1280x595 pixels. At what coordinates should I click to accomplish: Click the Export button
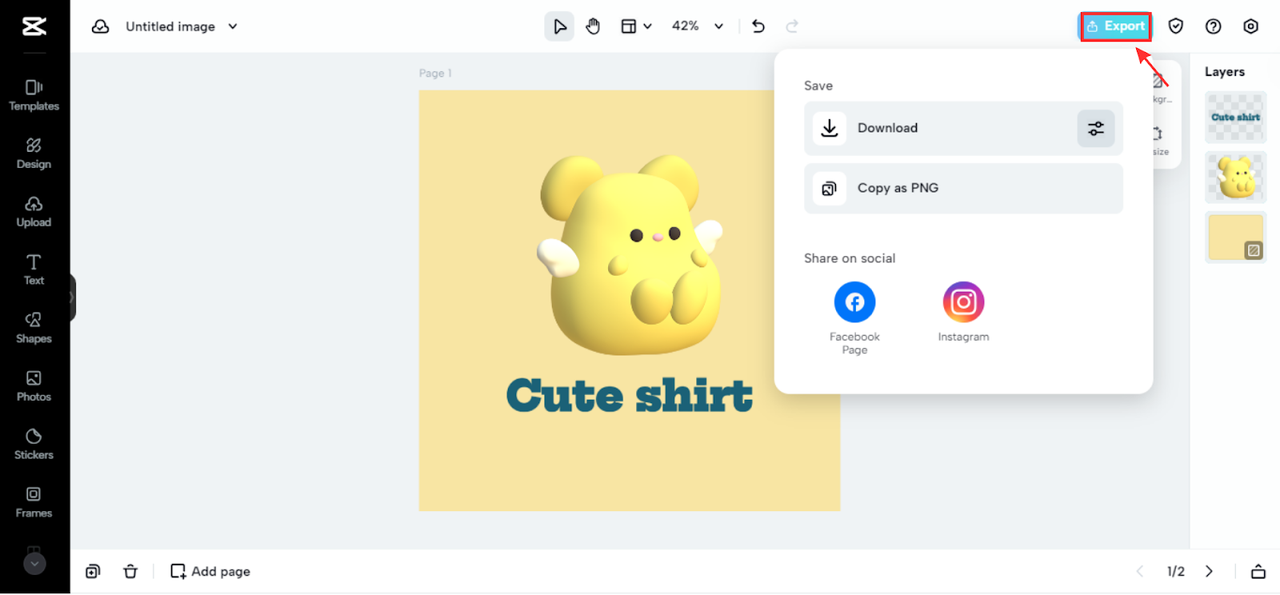click(1116, 27)
